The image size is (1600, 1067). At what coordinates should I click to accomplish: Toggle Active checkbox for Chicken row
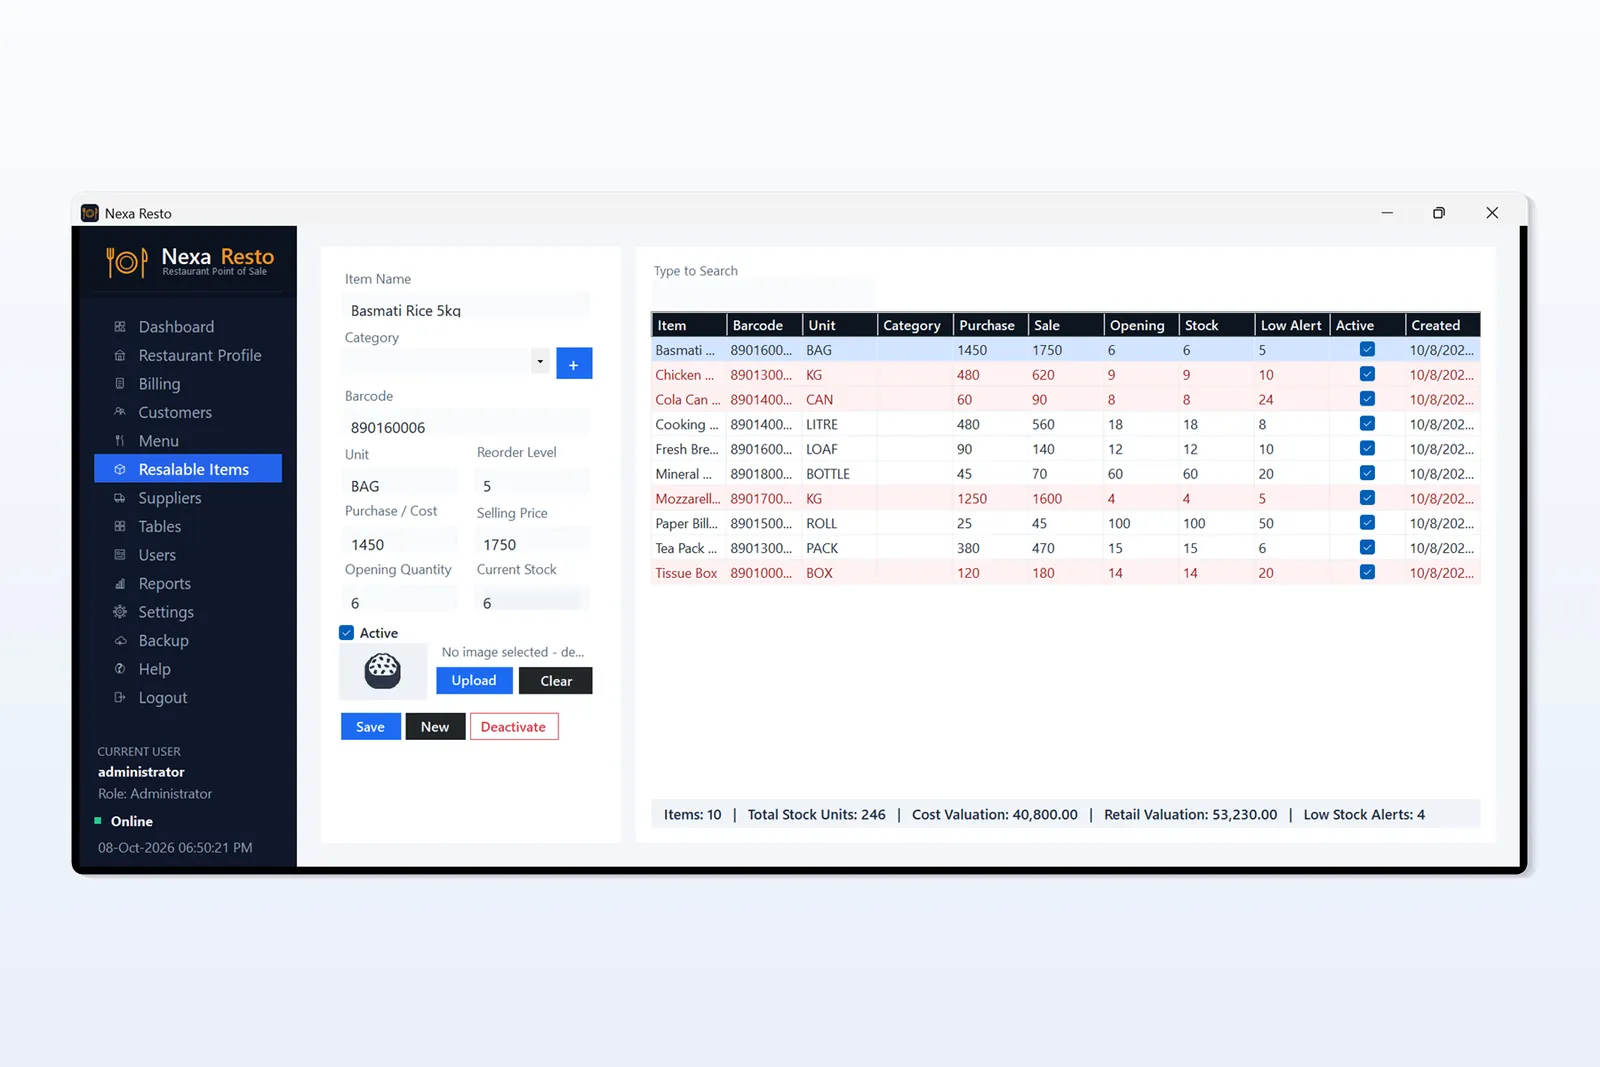[1367, 374]
